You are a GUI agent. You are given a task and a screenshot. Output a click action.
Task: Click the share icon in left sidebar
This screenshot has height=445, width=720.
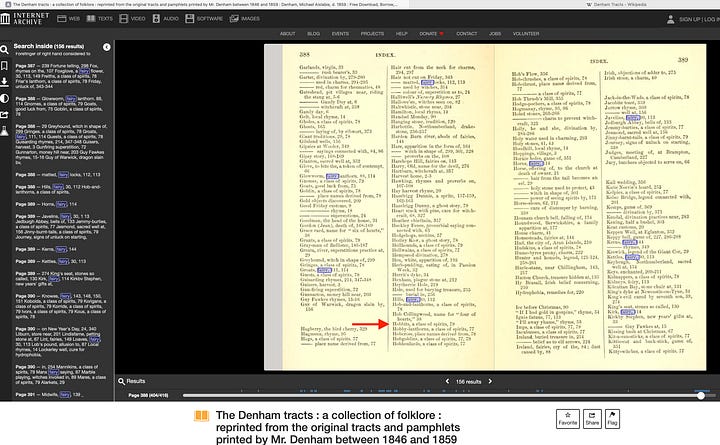pos(5,114)
